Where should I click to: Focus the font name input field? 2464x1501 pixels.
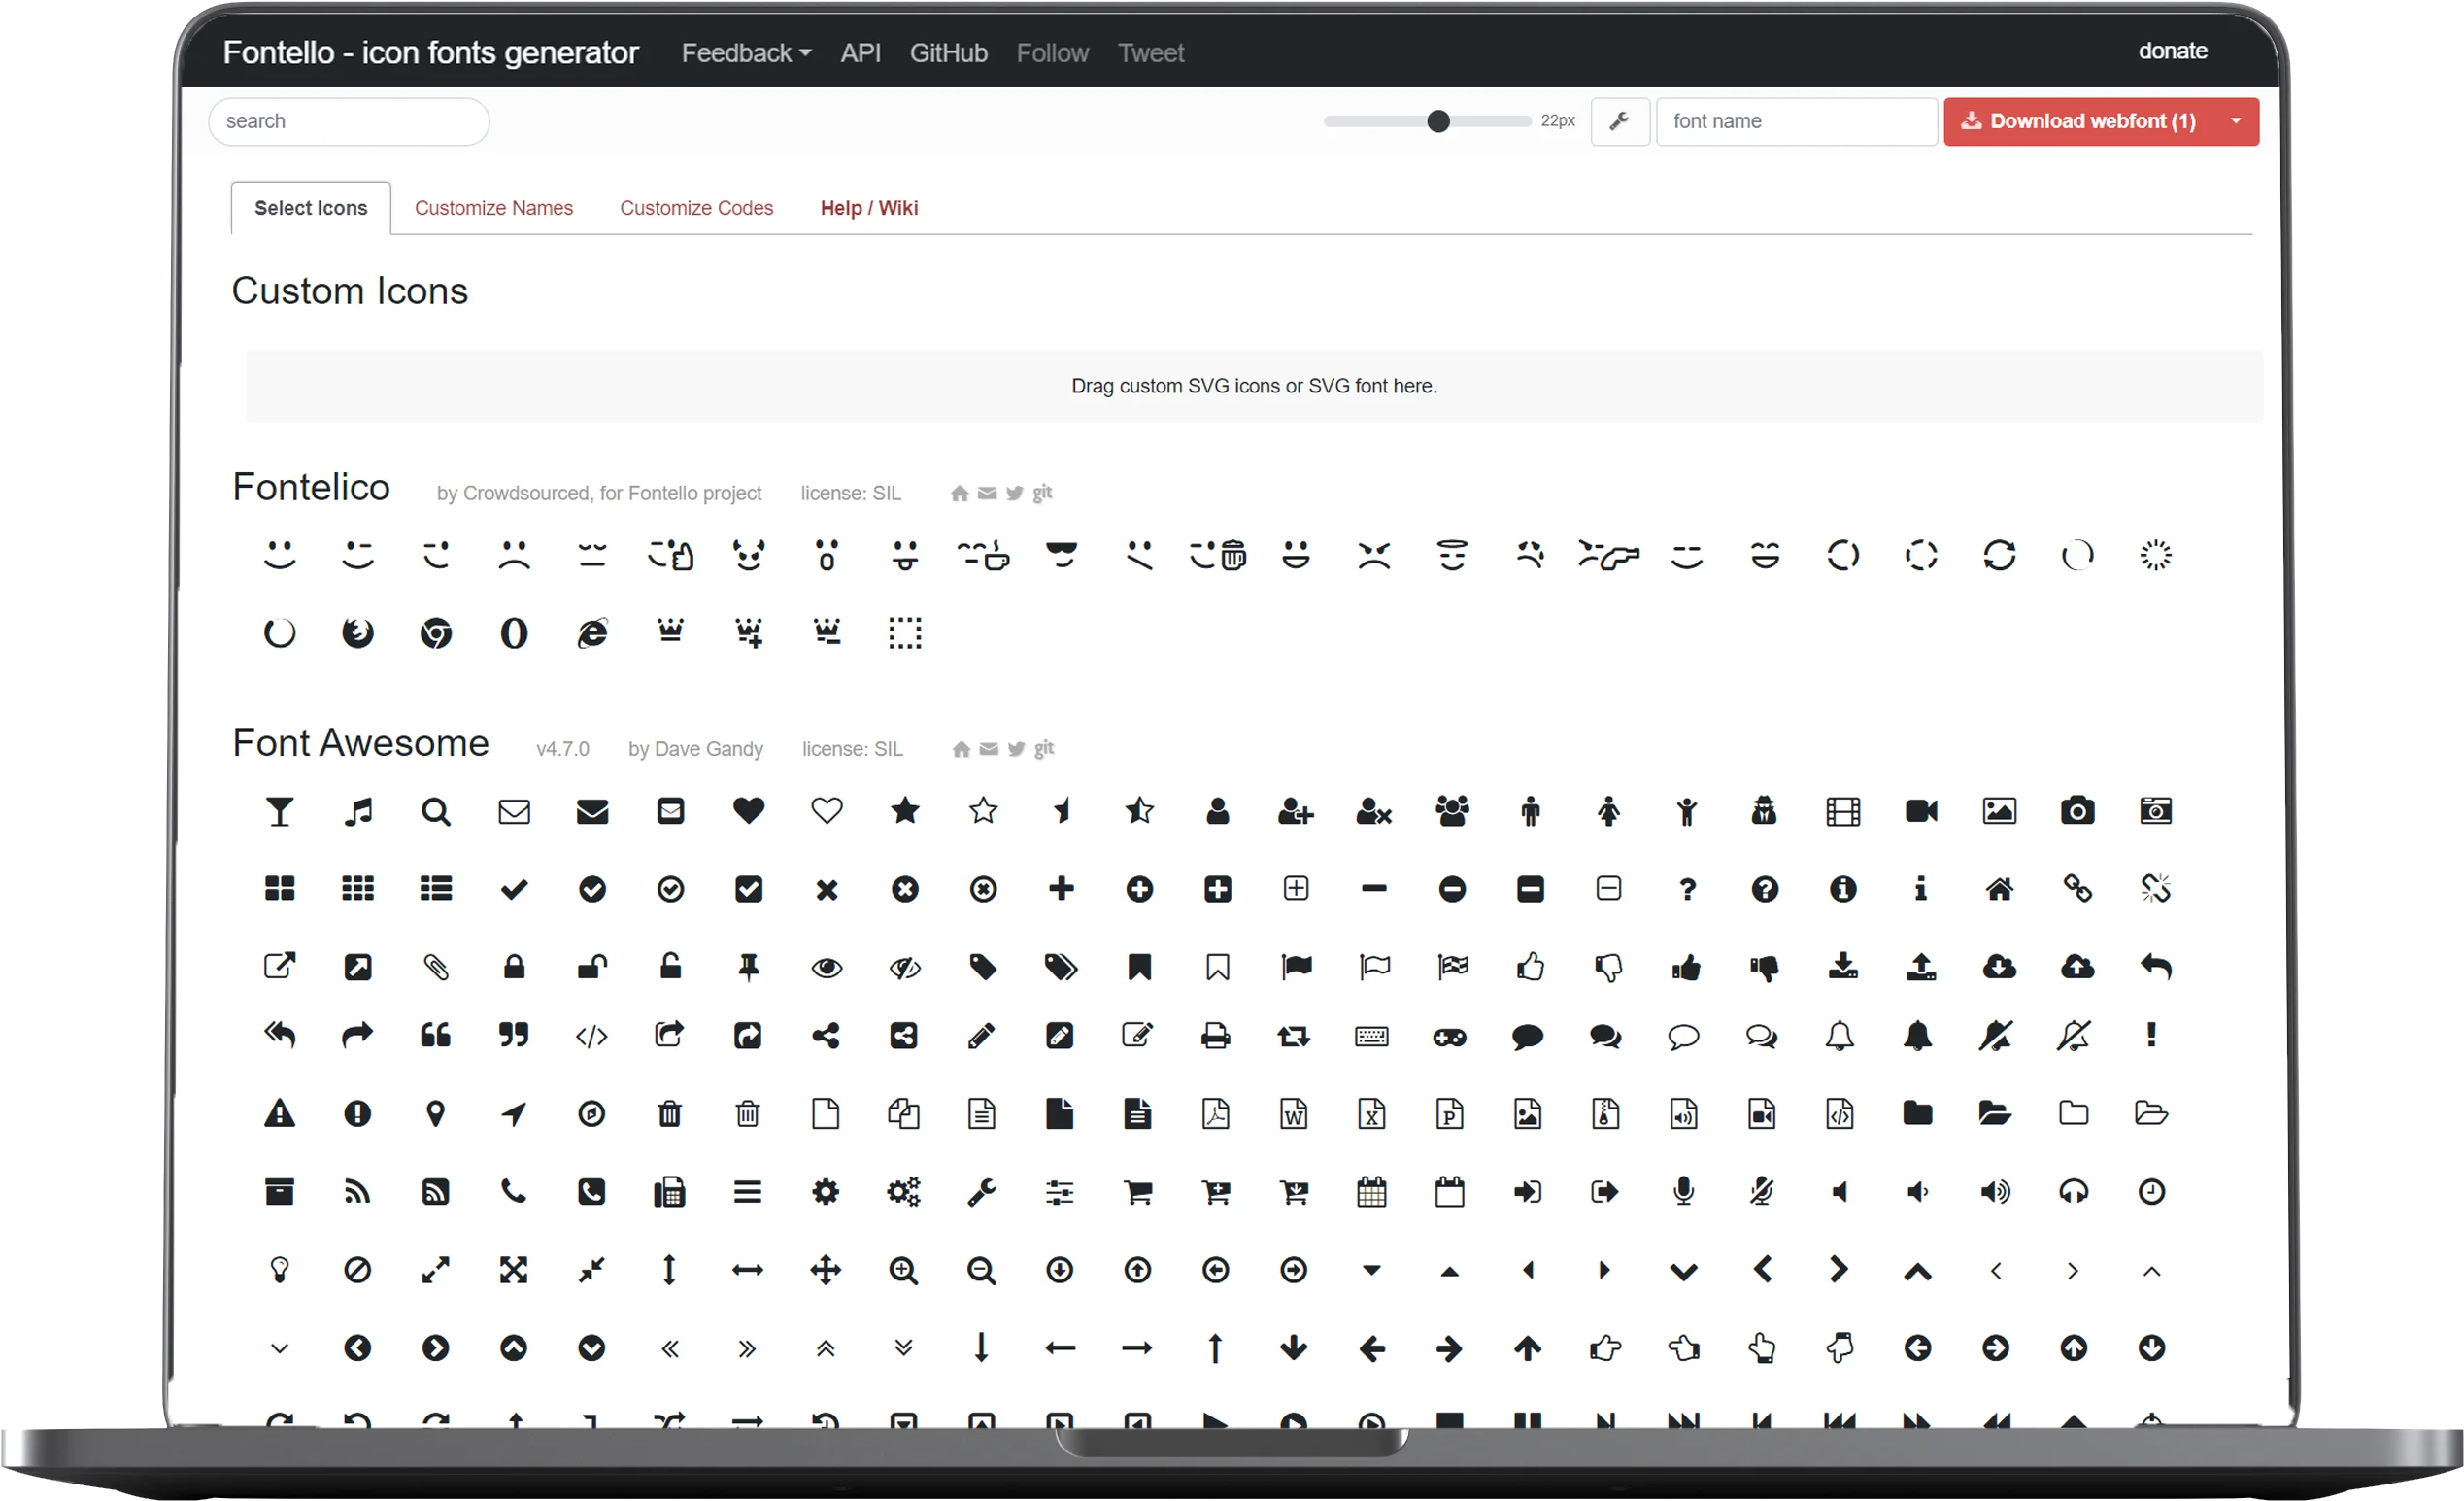[1795, 121]
